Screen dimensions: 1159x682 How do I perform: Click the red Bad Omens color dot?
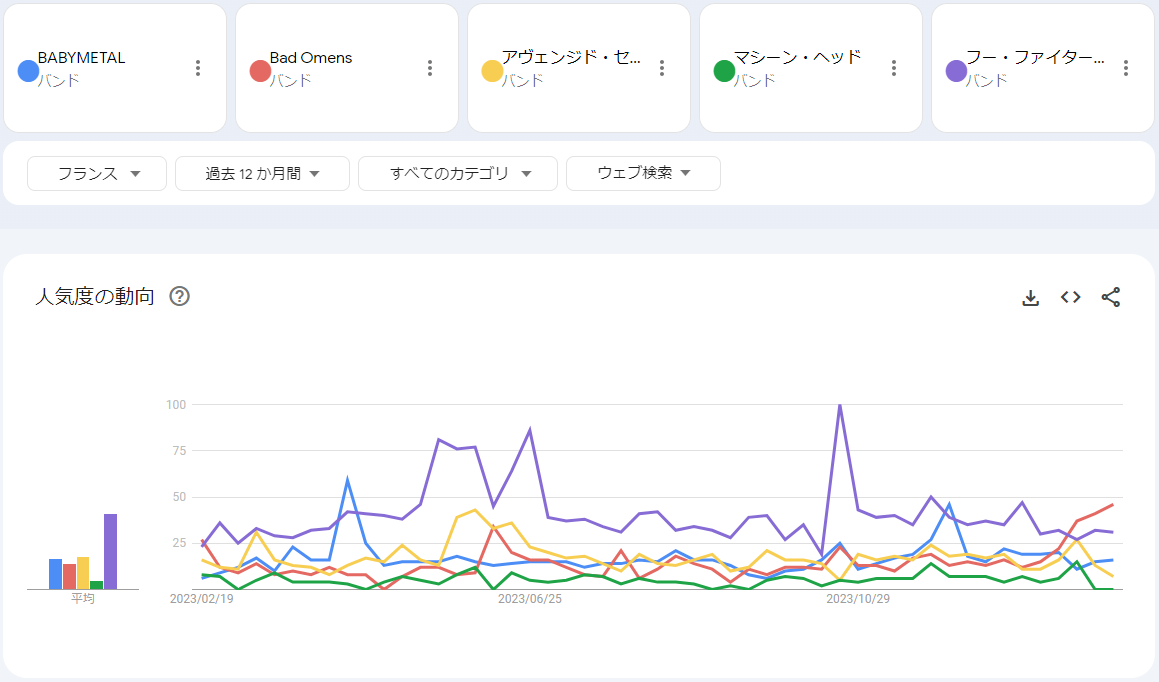pyautogui.click(x=260, y=71)
